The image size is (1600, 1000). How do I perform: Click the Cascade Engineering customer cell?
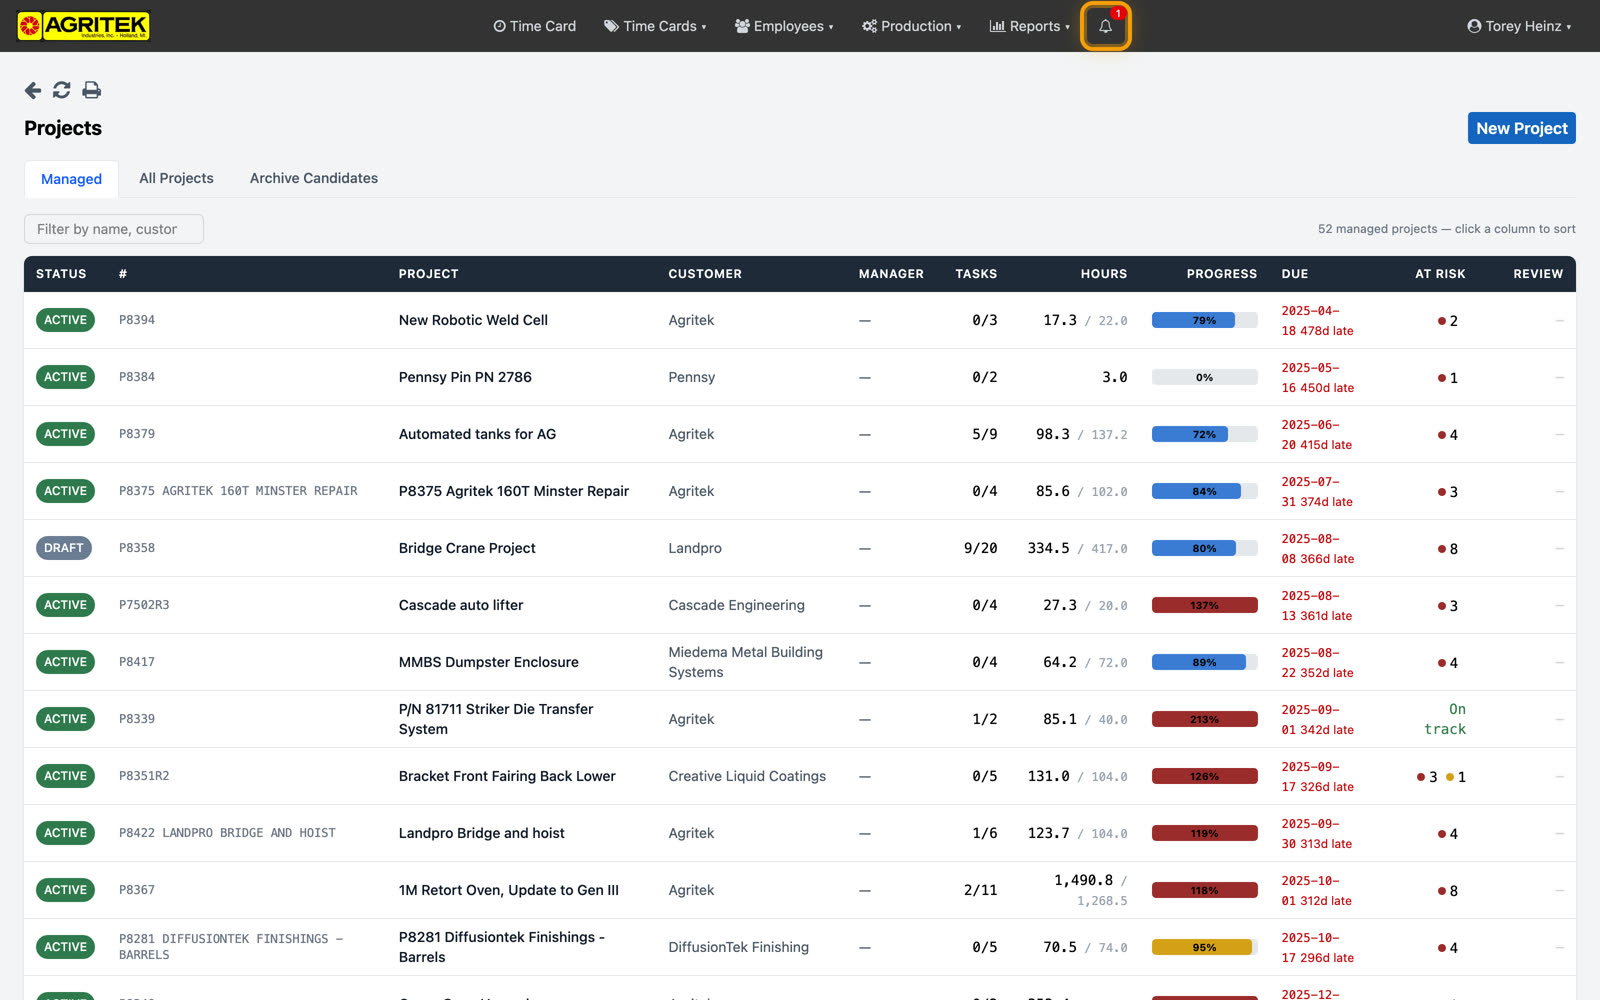coord(736,605)
